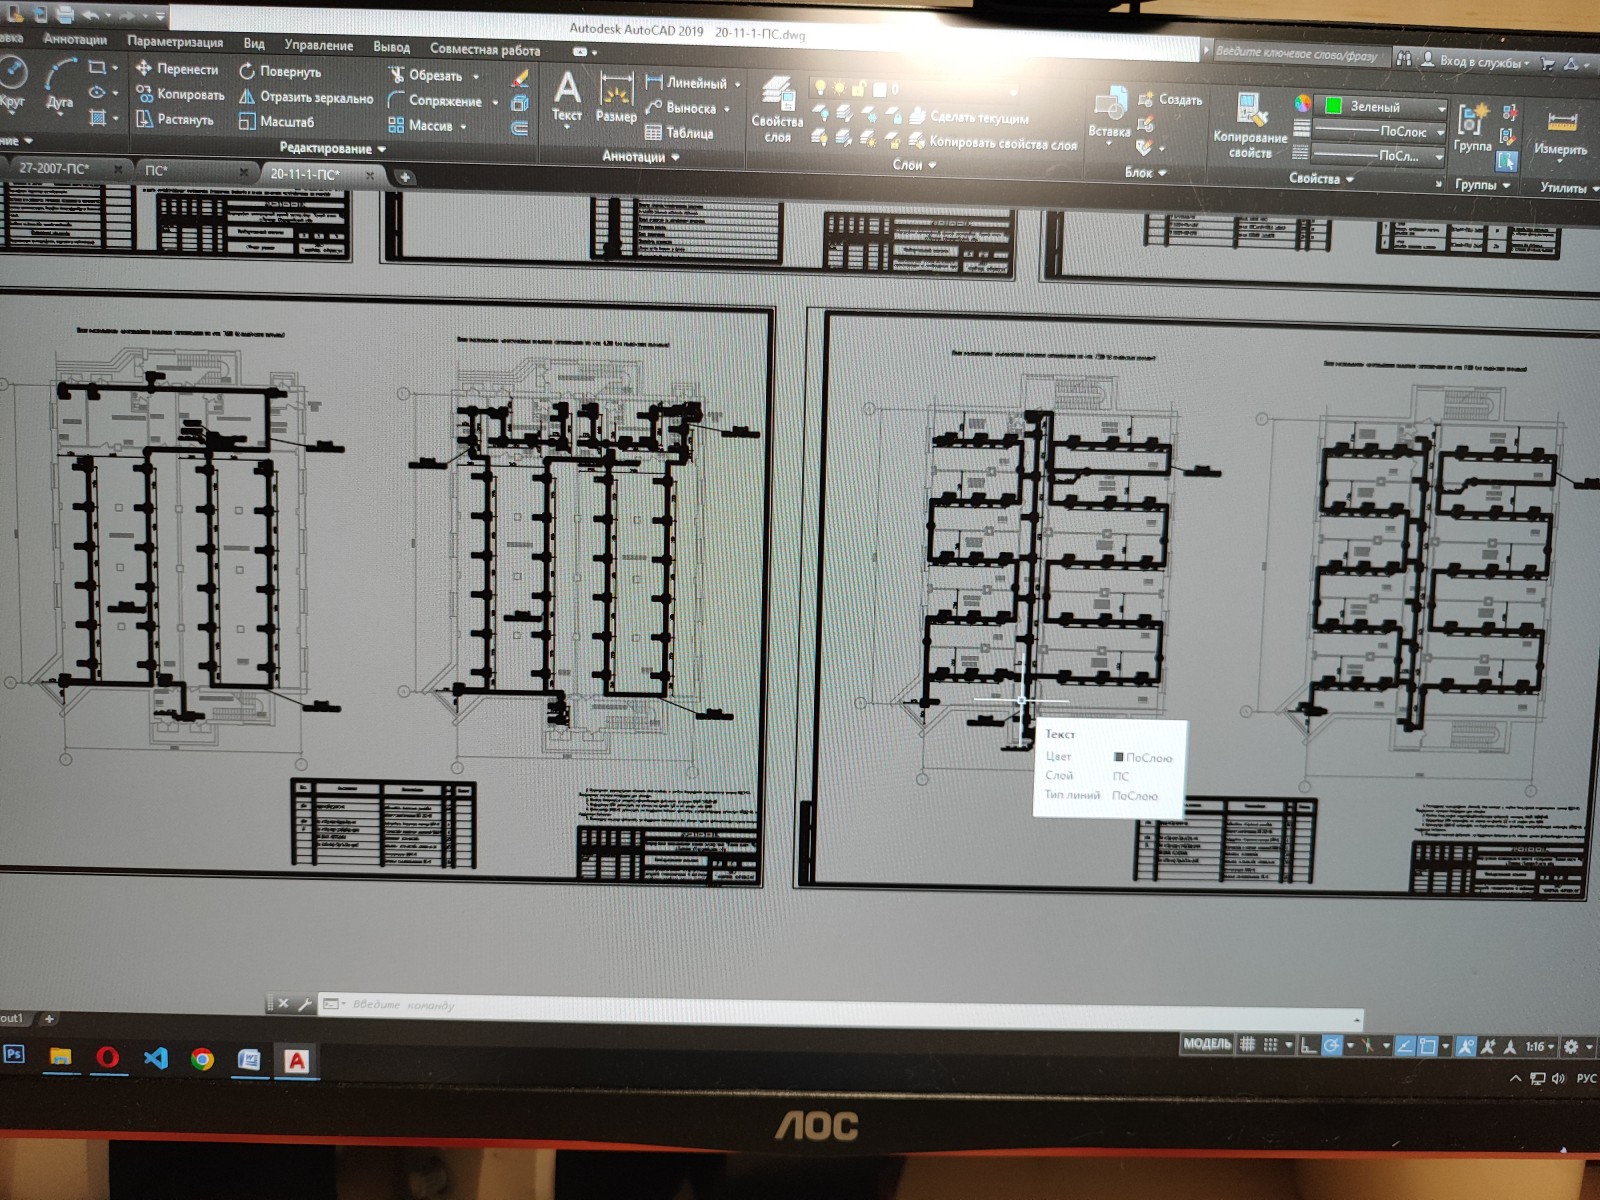The image size is (1600, 1200).
Task: Toggle МОДЕЛЬ model space button
Action: coord(1207,1044)
